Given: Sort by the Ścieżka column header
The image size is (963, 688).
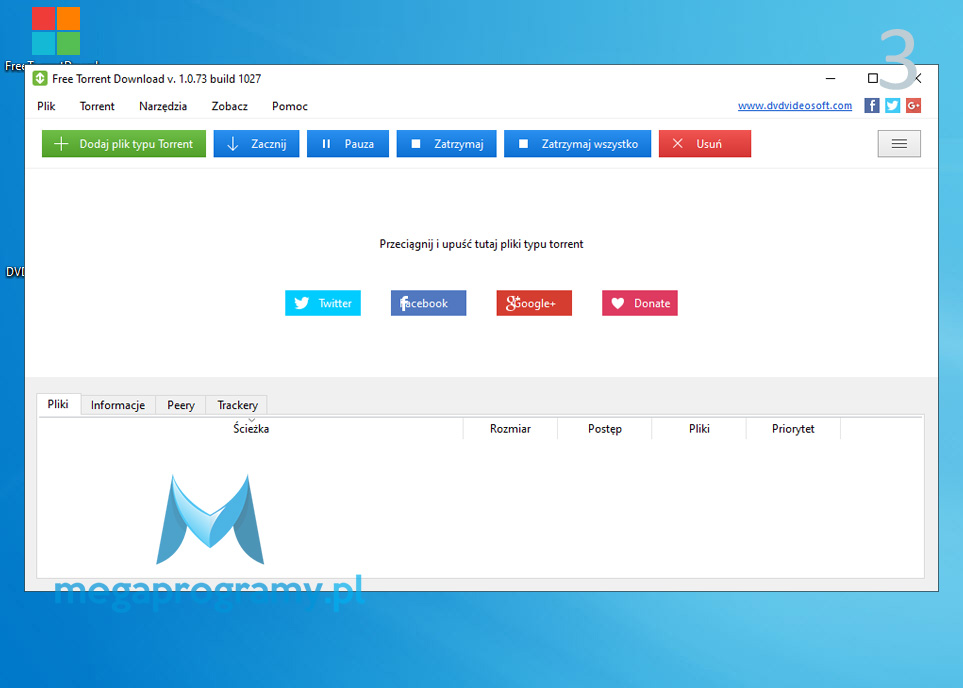Looking at the screenshot, I should tap(251, 429).
